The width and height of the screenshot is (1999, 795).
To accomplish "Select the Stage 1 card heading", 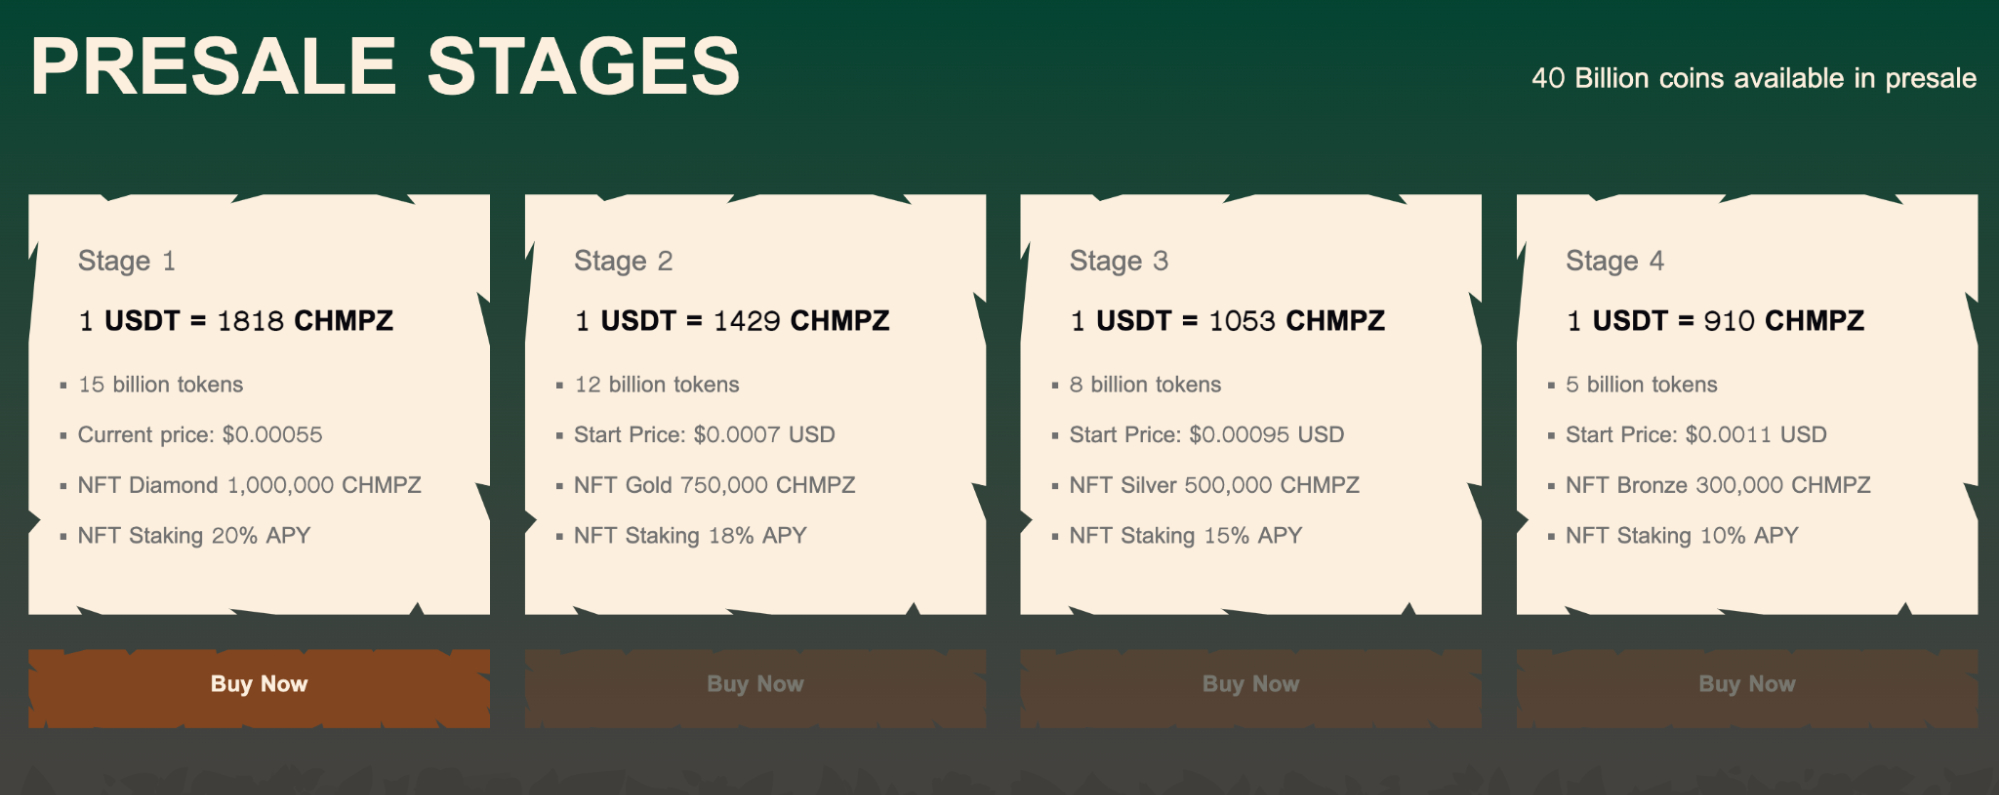I will (x=127, y=261).
